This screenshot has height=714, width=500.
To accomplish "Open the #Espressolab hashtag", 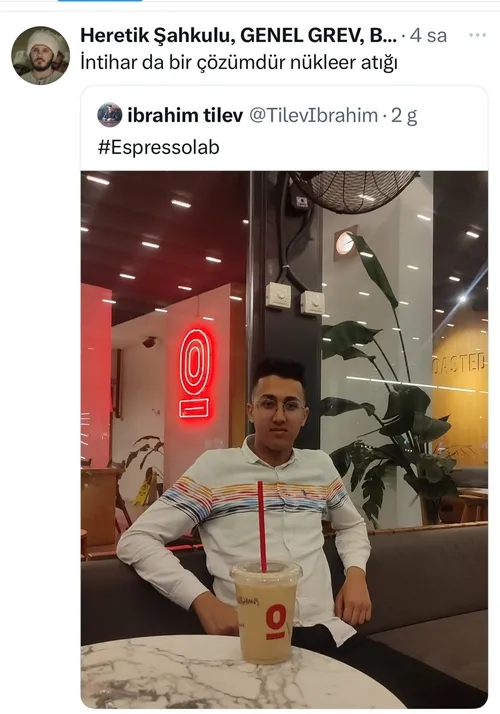I will [x=158, y=147].
